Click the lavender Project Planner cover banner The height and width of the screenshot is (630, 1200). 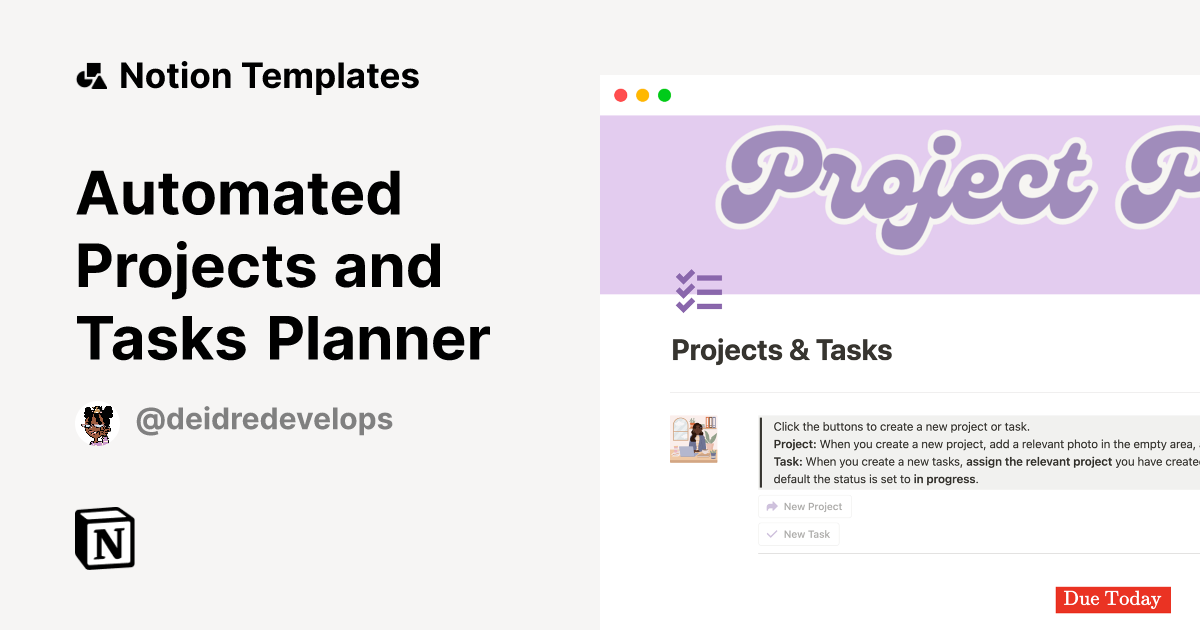(x=900, y=200)
